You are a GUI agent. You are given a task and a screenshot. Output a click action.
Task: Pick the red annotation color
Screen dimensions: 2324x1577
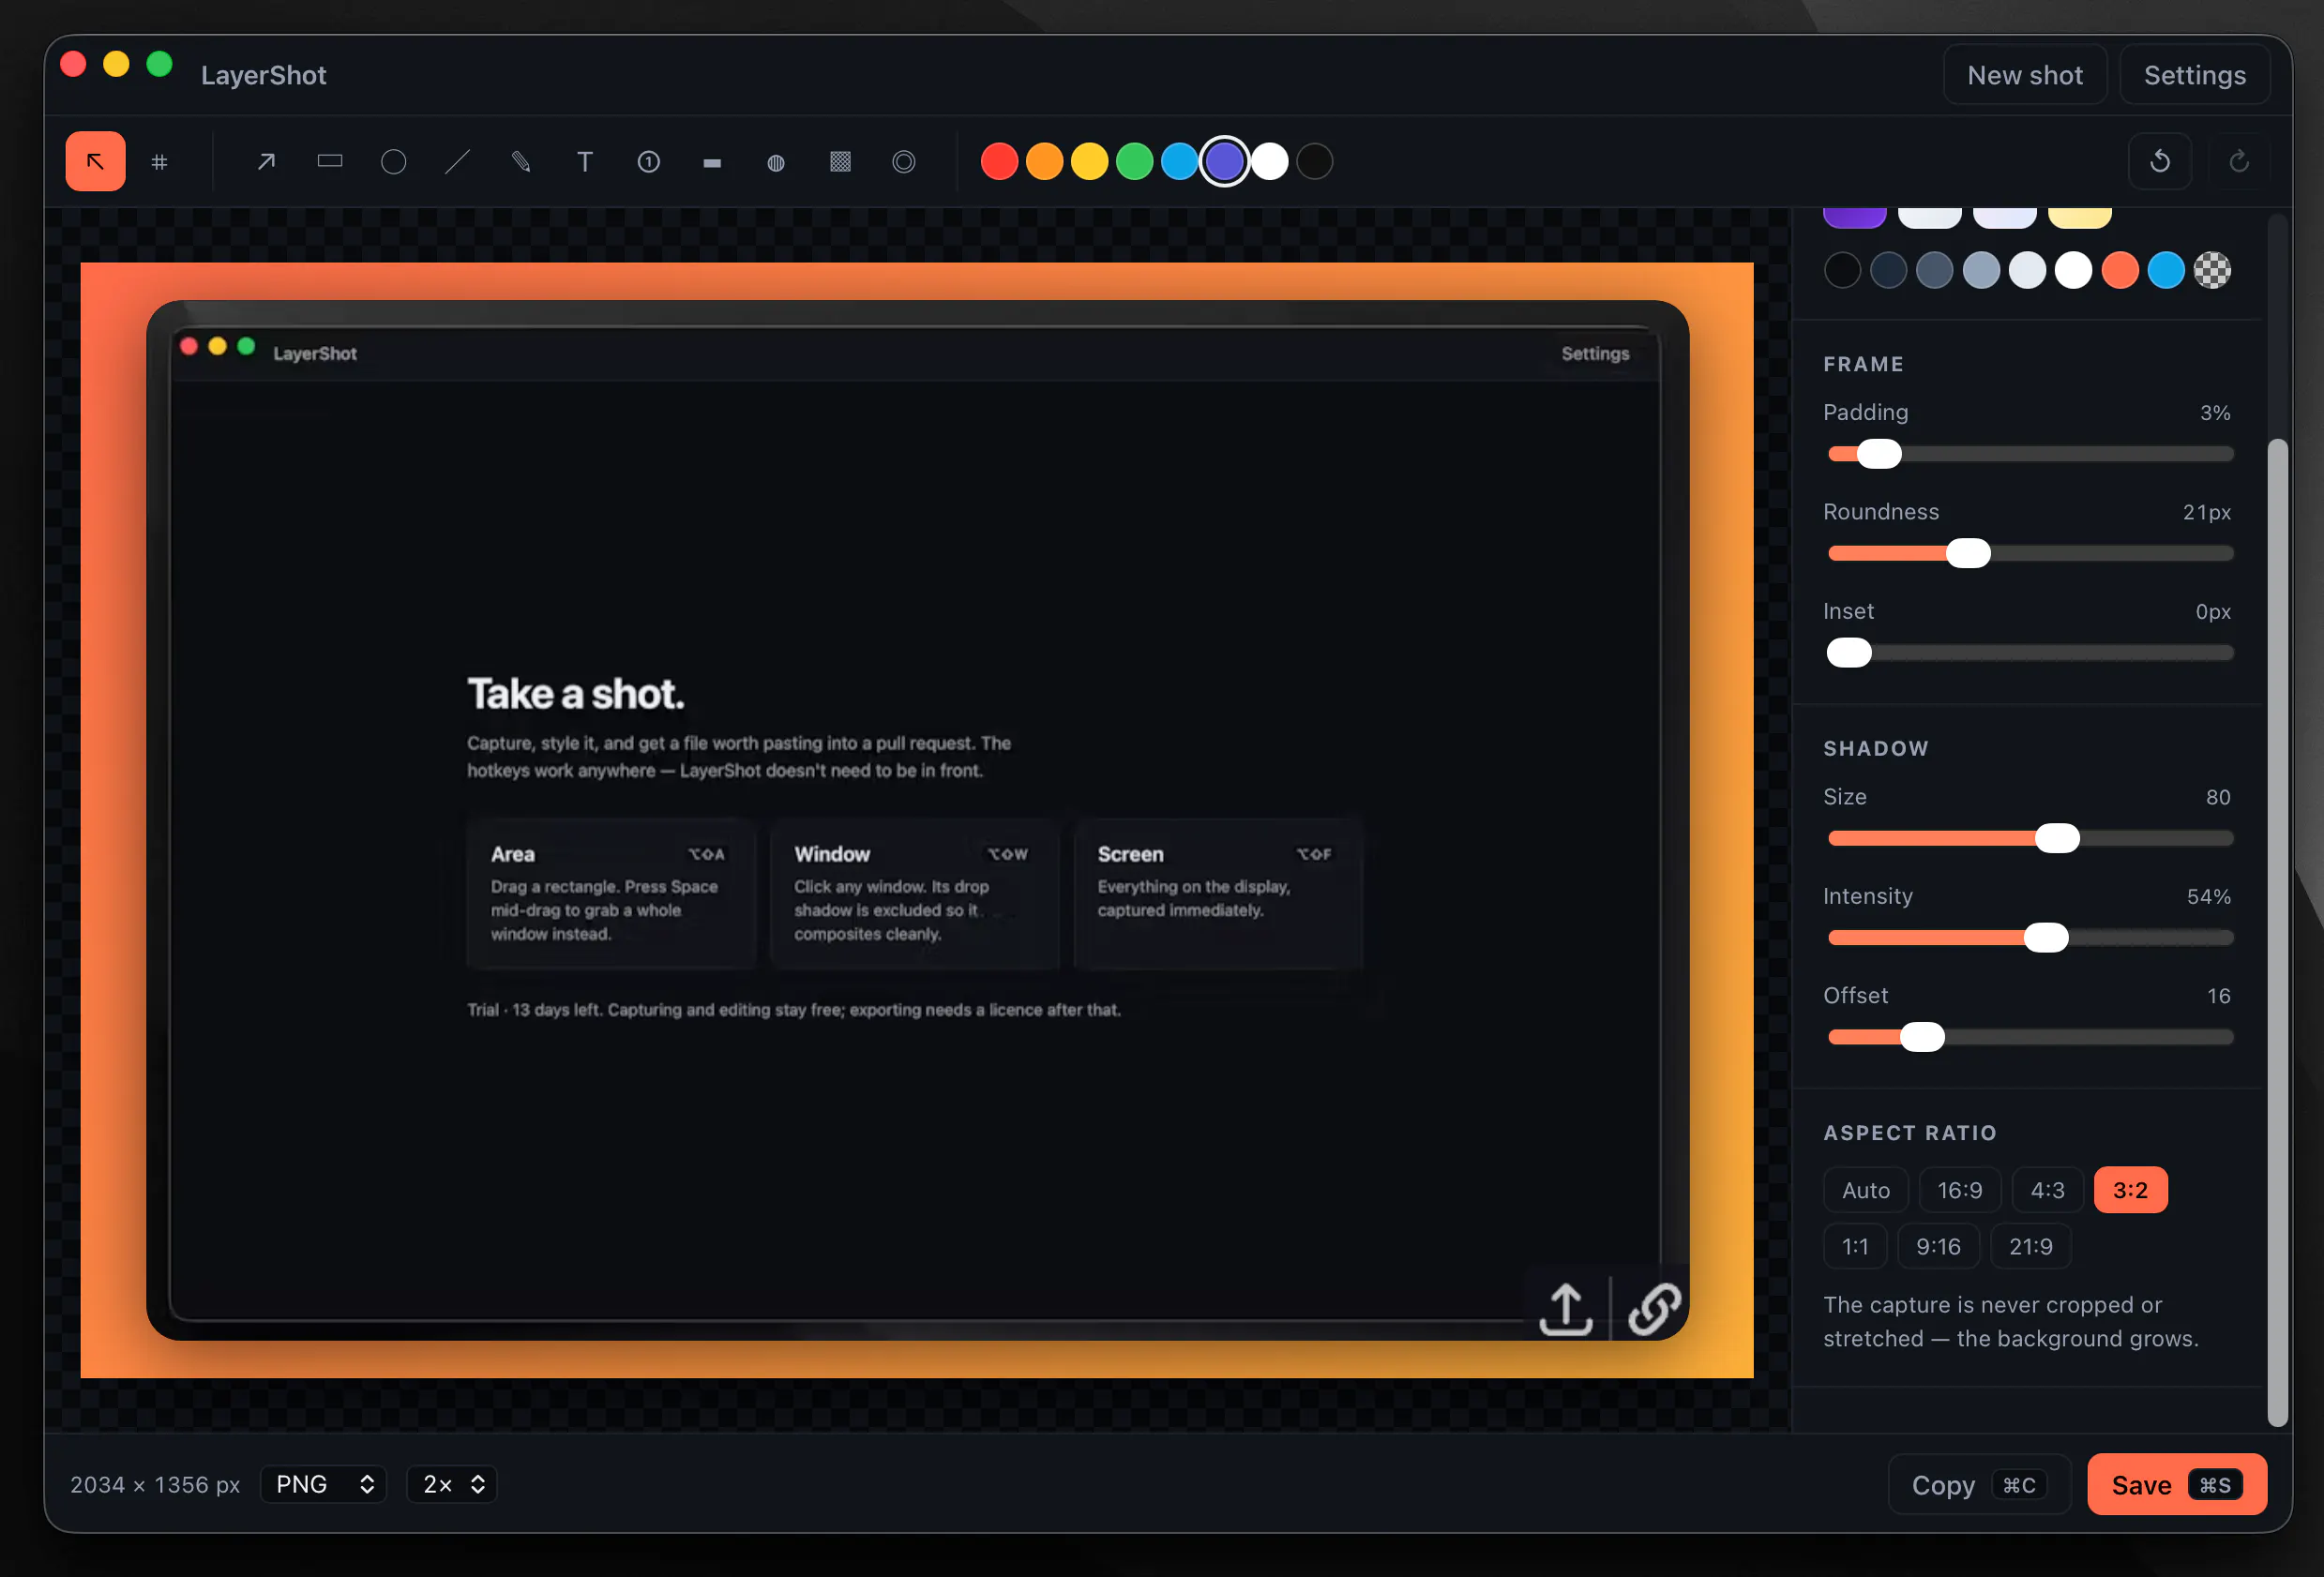point(1000,161)
